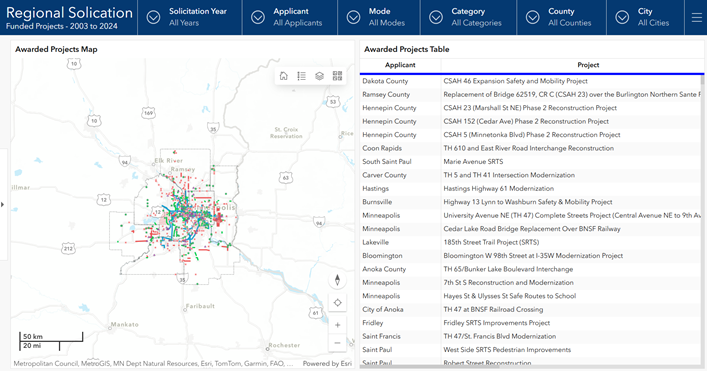
Task: Select the City of Anoka applicant cell
Action: (x=400, y=310)
